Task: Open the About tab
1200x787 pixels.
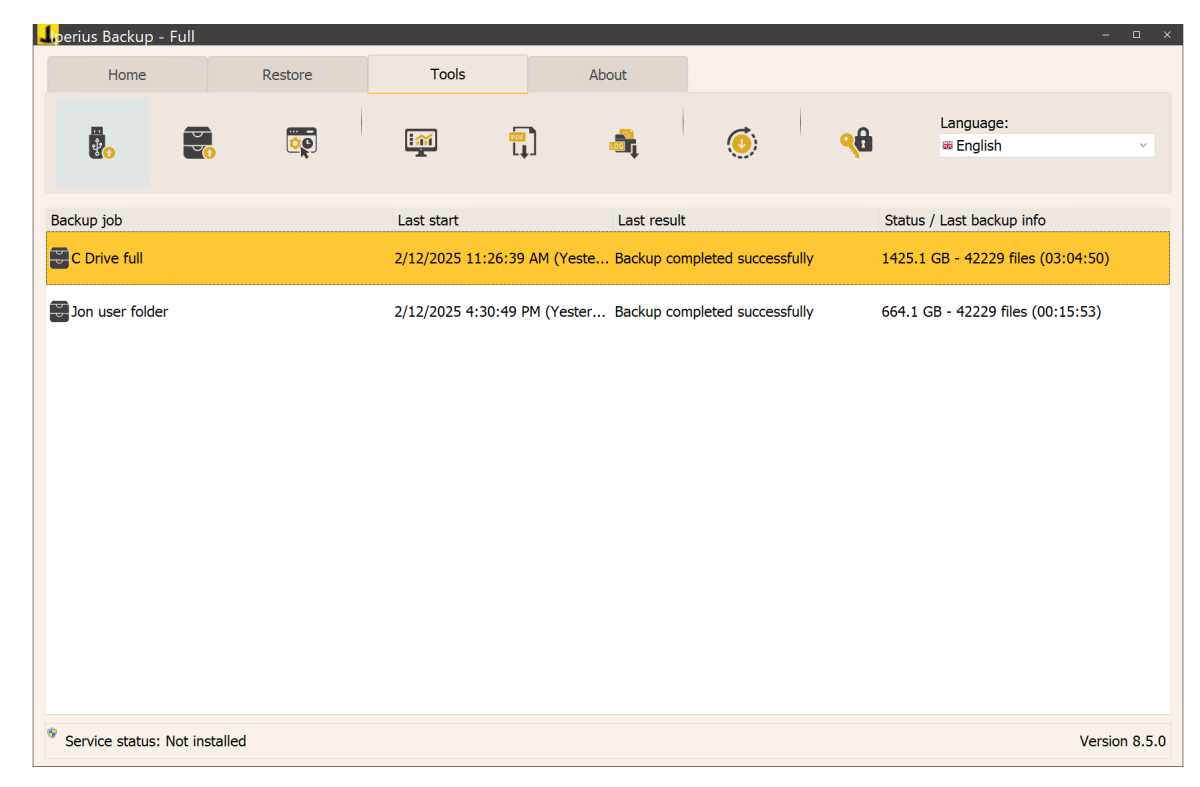Action: point(608,75)
